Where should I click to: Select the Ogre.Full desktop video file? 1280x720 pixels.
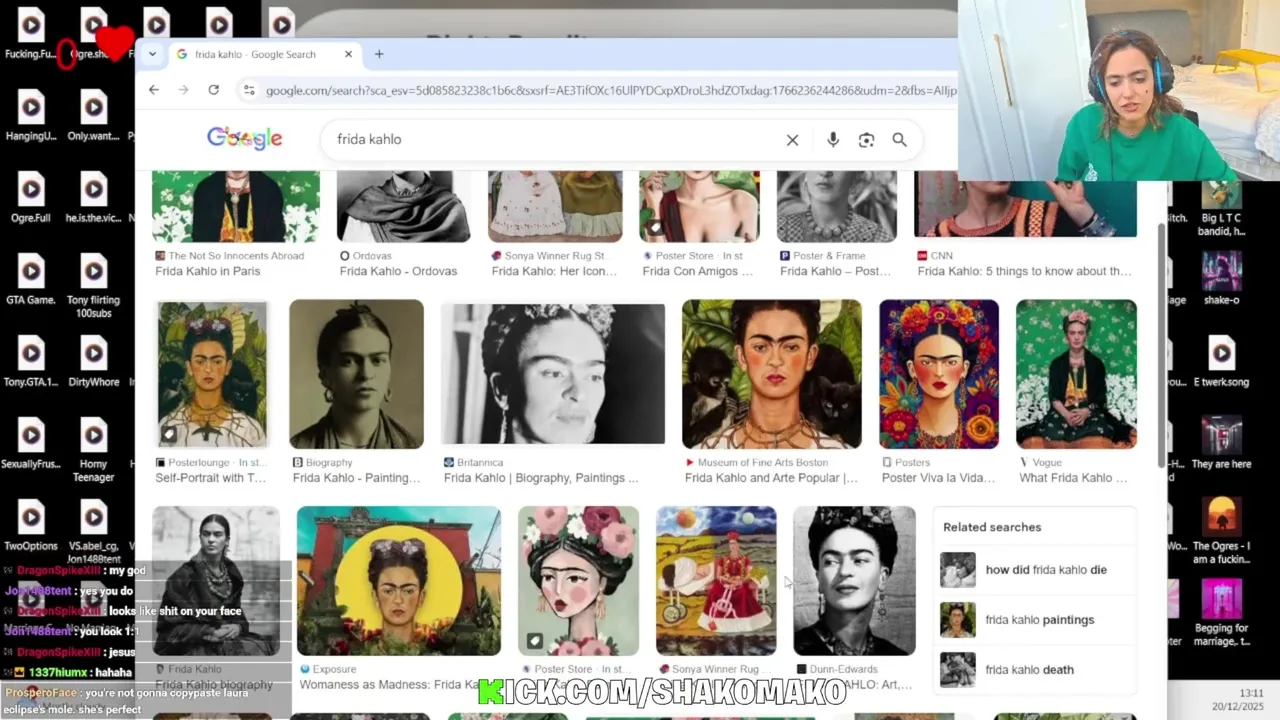31,198
